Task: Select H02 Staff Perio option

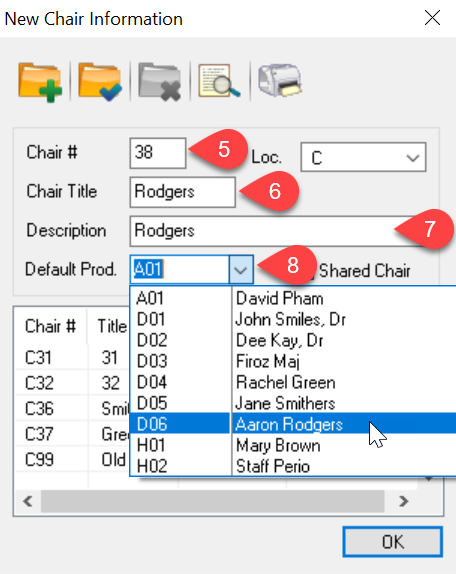Action: point(293,466)
